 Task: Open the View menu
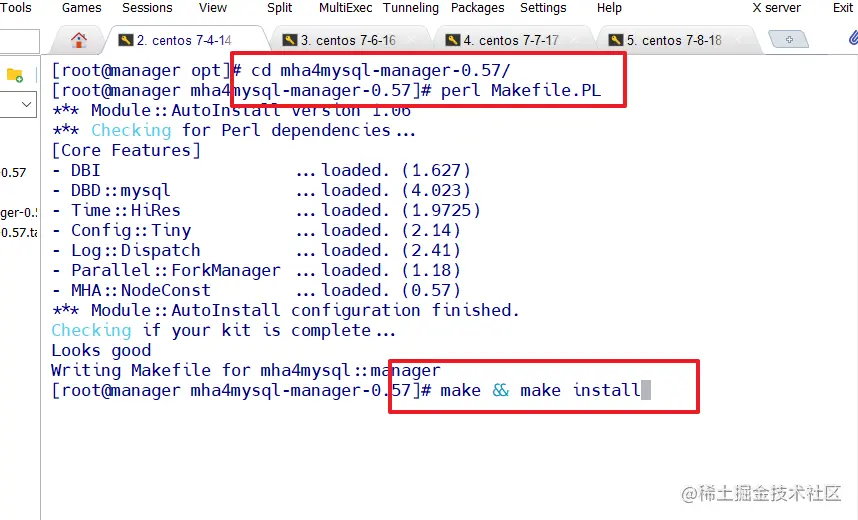[x=212, y=8]
